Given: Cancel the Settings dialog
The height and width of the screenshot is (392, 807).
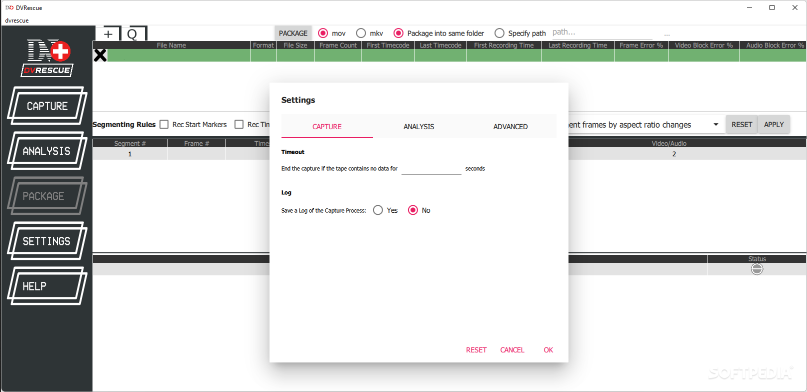Looking at the screenshot, I should [512, 350].
